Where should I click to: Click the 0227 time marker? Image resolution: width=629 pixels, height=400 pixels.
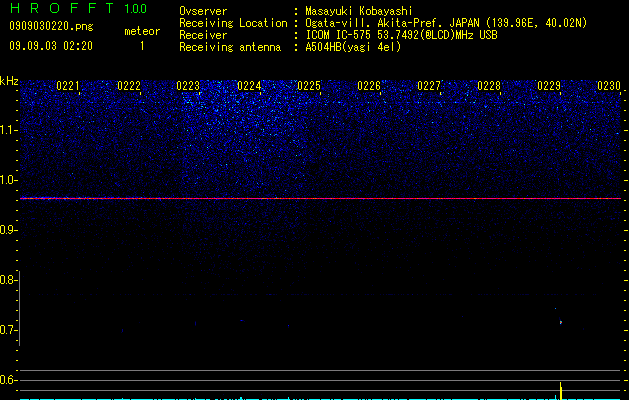[x=429, y=86]
